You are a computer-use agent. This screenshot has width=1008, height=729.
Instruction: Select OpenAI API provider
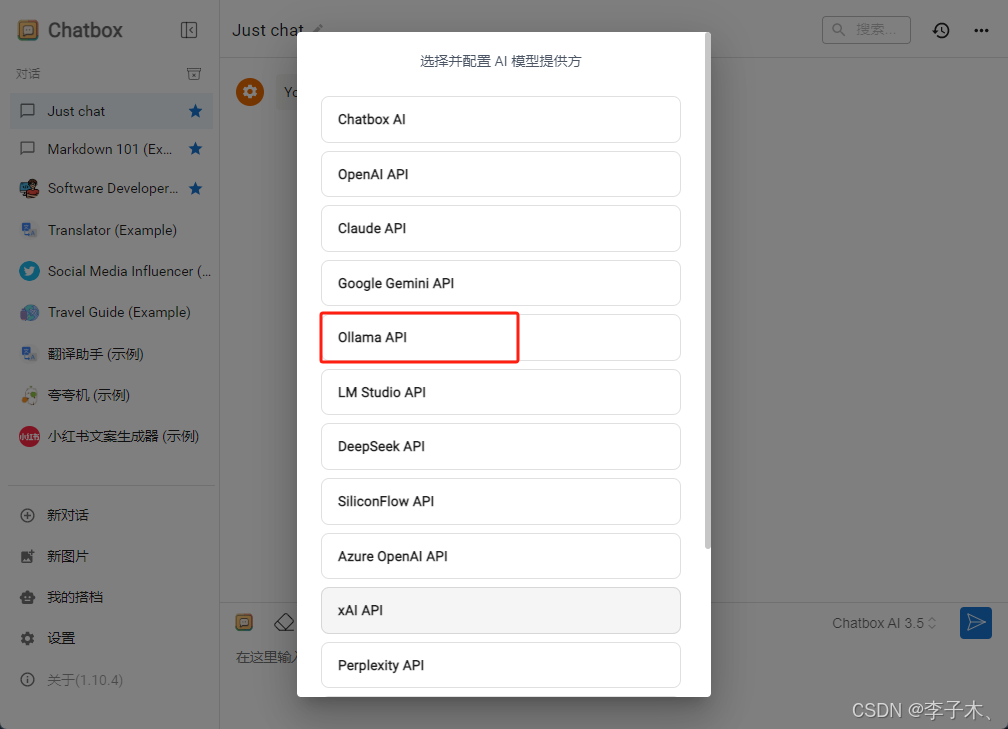501,174
